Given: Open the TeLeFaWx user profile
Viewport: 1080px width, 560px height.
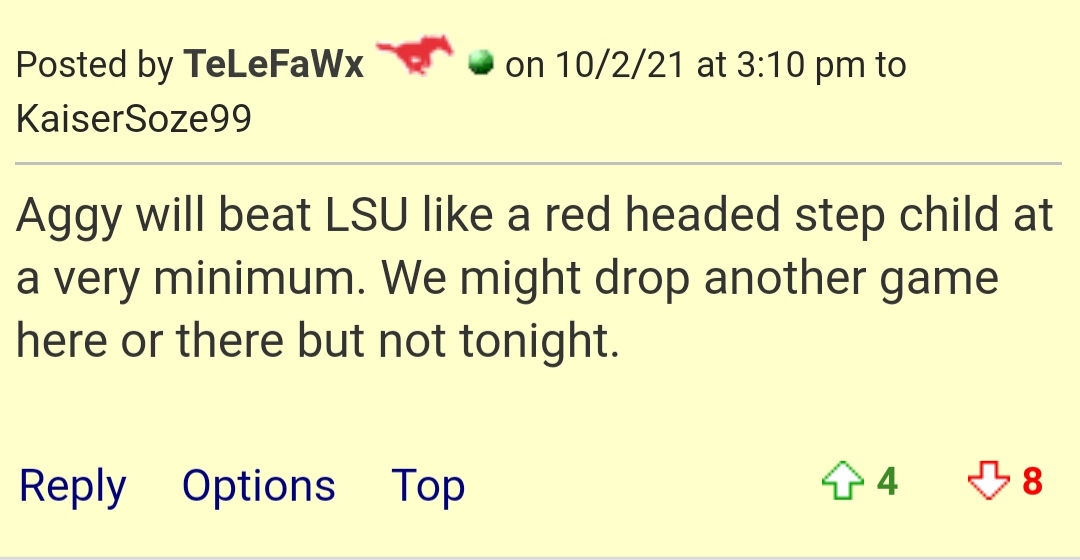Looking at the screenshot, I should pyautogui.click(x=273, y=64).
